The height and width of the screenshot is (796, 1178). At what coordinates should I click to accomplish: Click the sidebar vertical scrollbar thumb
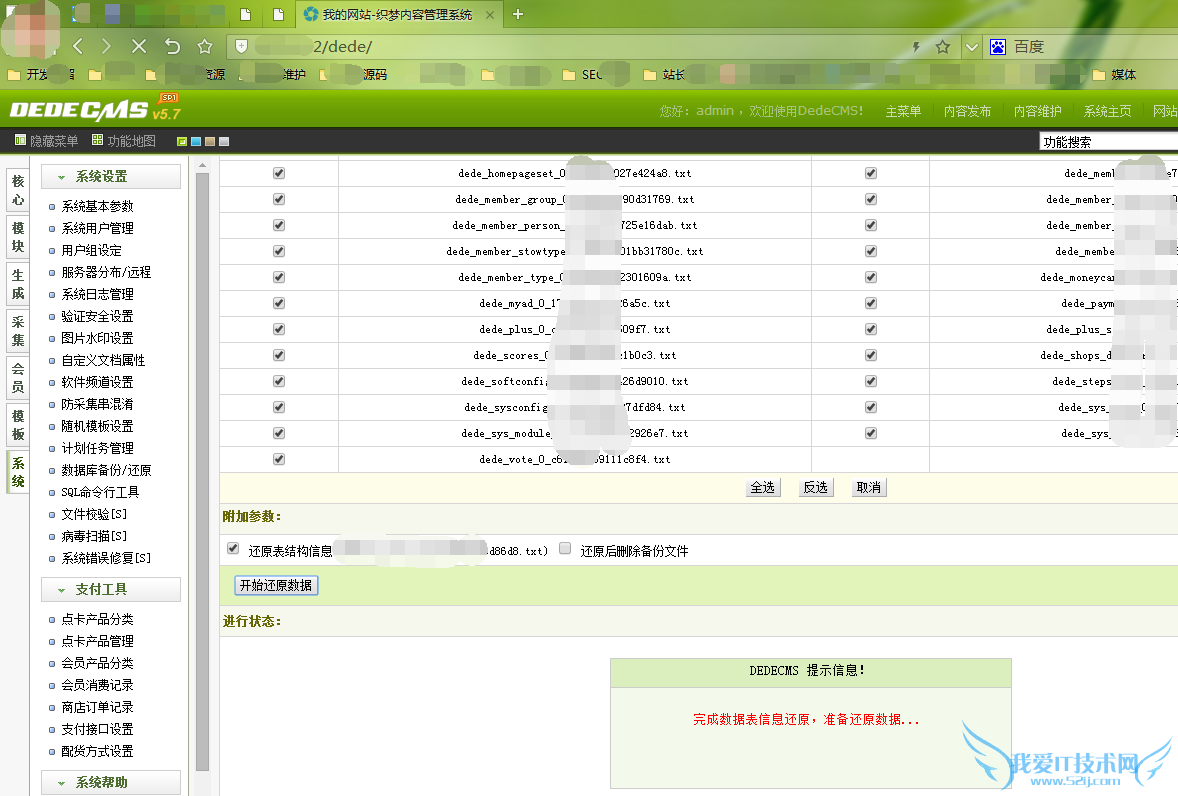click(202, 472)
